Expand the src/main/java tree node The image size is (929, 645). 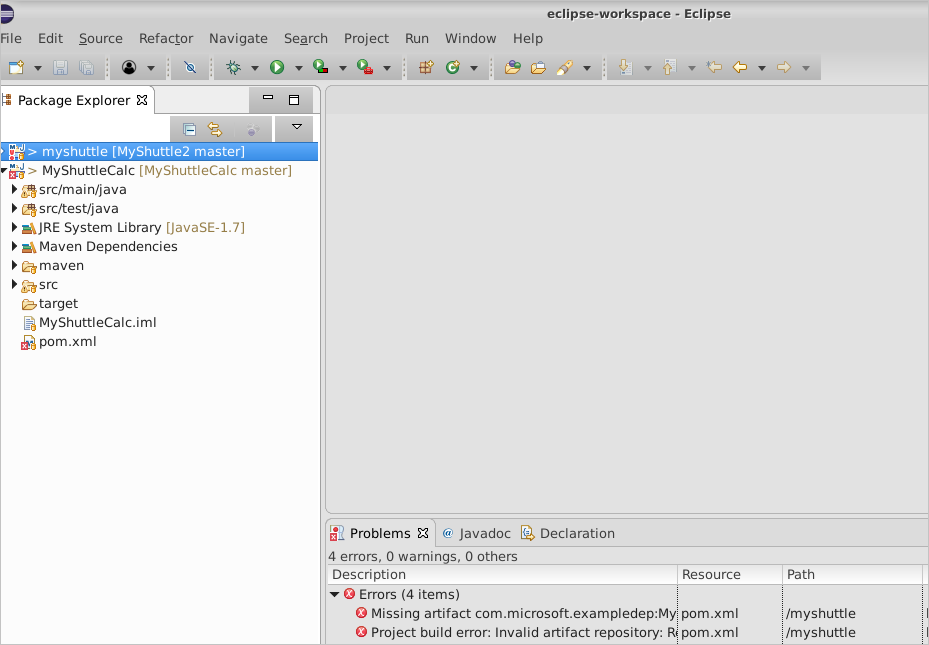pyautogui.click(x=14, y=189)
